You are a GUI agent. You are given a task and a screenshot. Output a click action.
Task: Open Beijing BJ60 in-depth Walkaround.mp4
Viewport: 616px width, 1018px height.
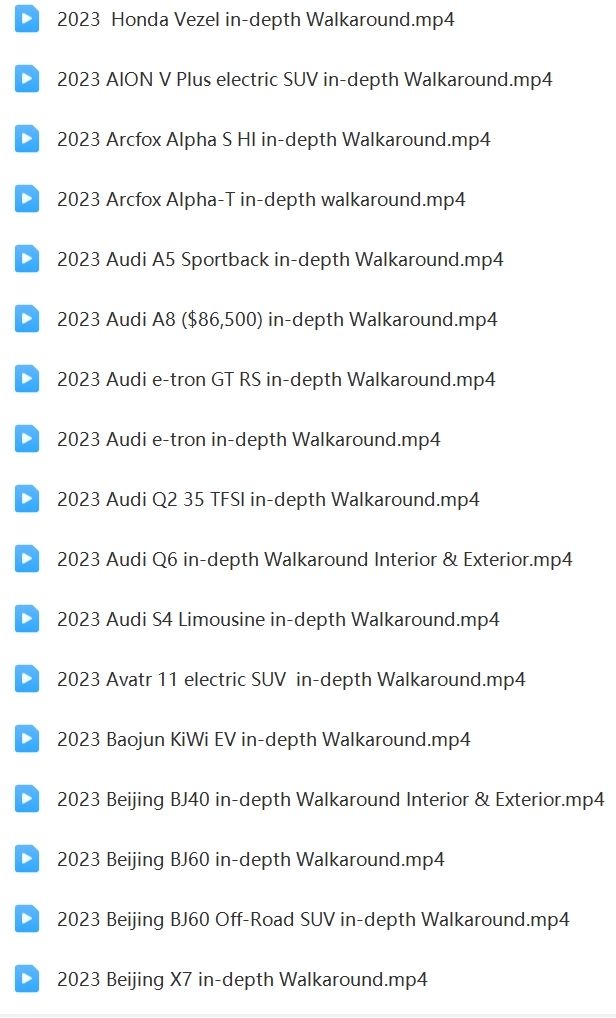(x=250, y=859)
